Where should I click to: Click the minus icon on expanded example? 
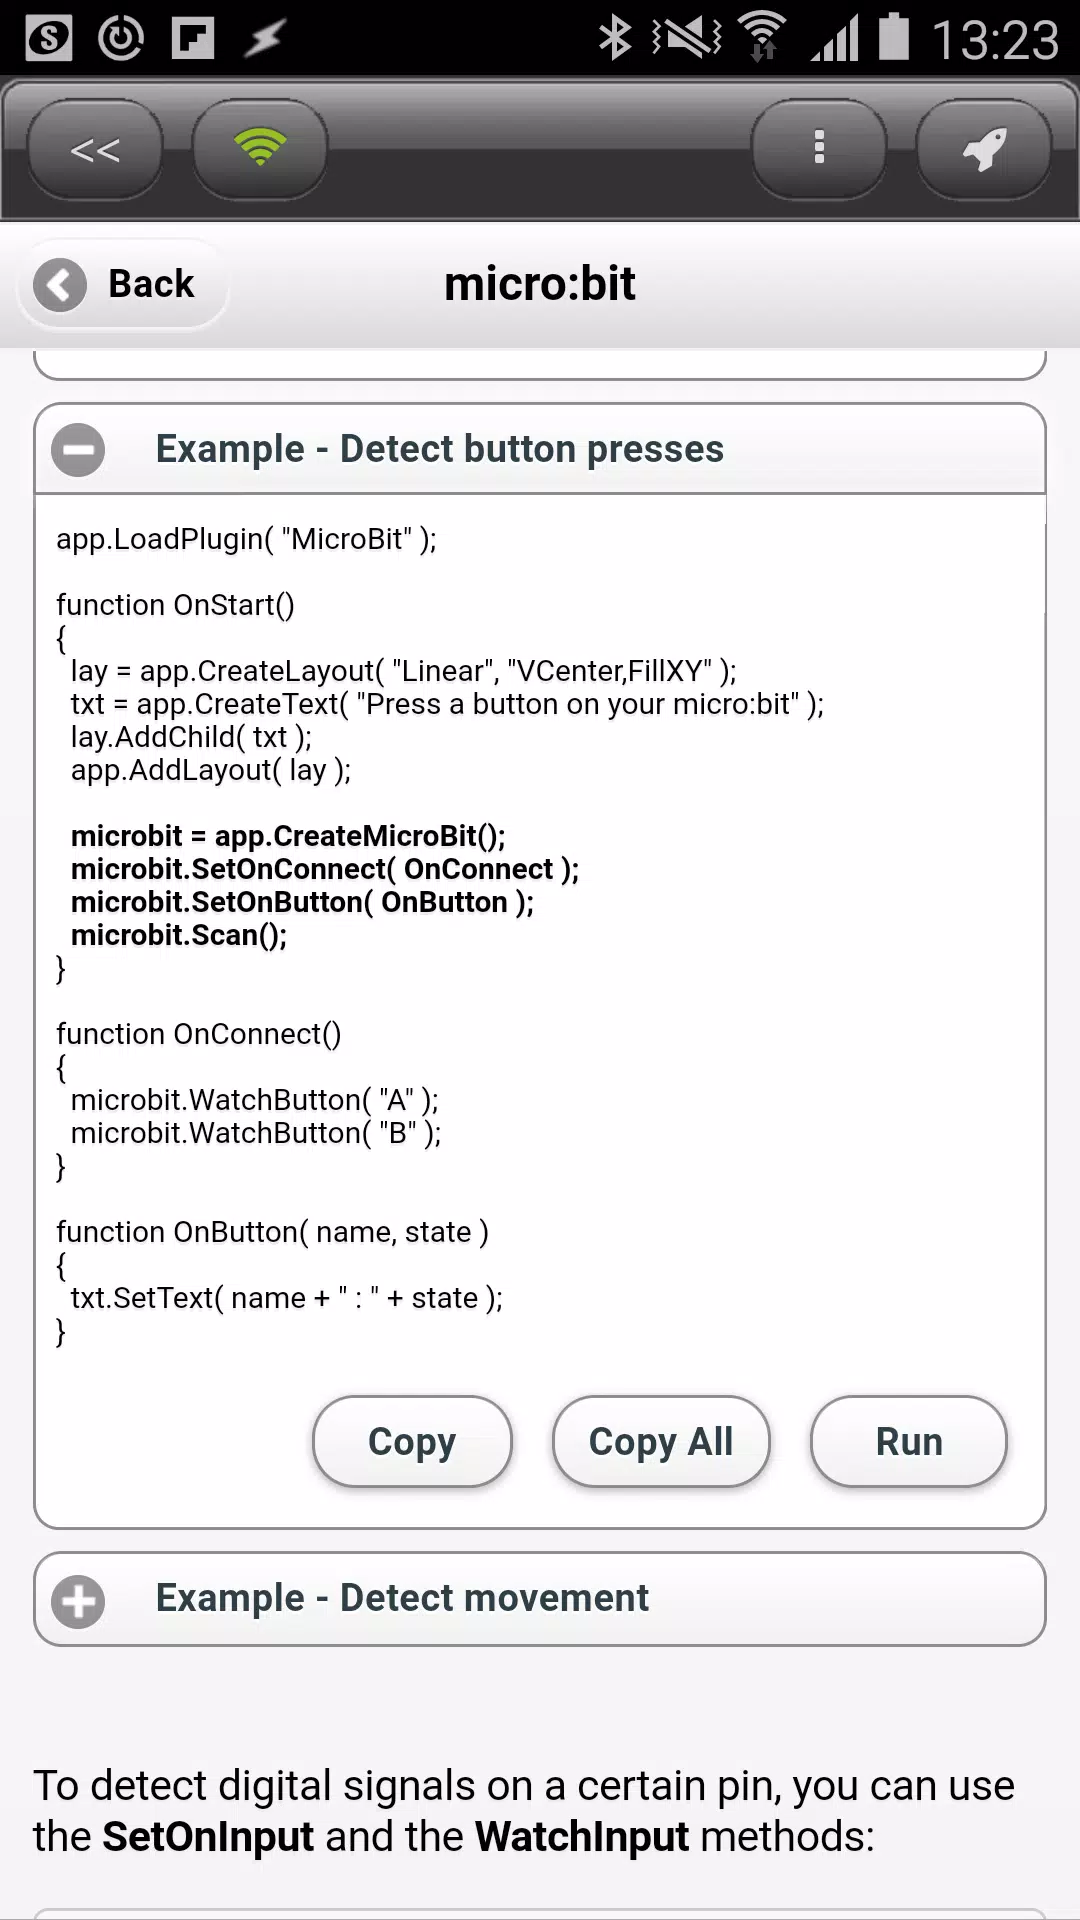point(78,450)
